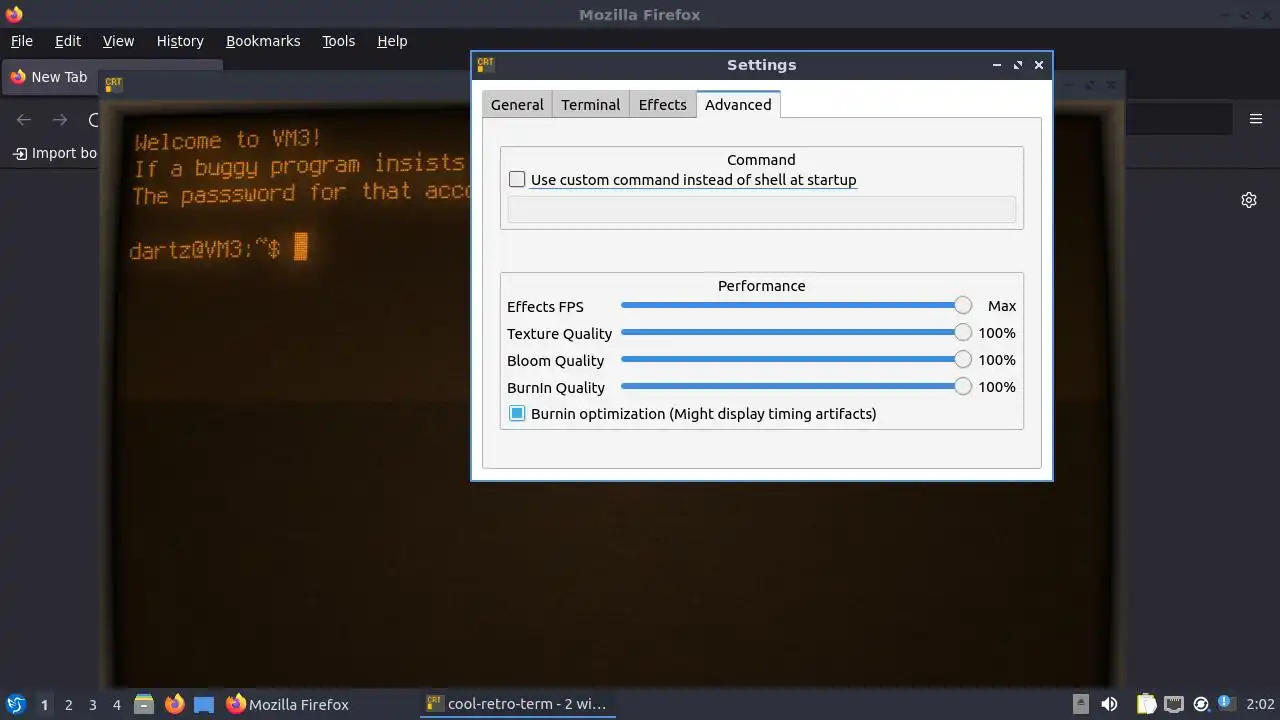Click the Firefox logo in title bar
1280x720 pixels.
13,14
